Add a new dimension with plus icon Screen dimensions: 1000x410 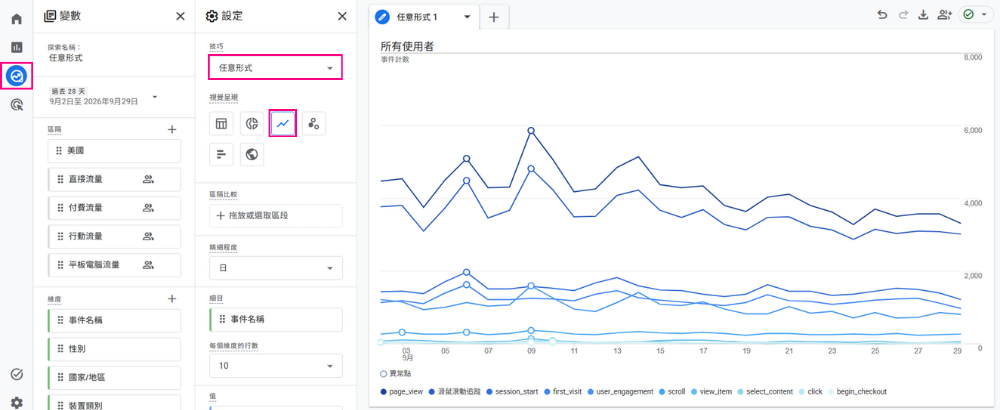(172, 298)
